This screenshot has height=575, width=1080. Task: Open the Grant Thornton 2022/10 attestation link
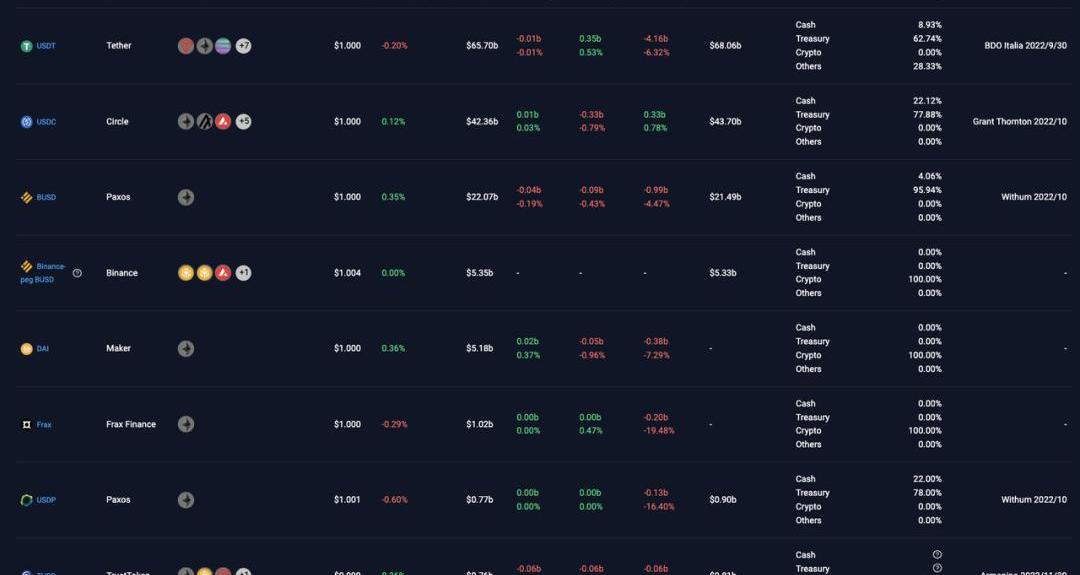pyautogui.click(x=1019, y=122)
